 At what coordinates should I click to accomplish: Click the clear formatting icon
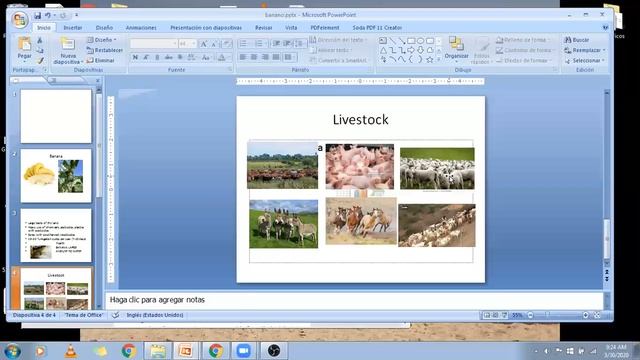coord(227,44)
